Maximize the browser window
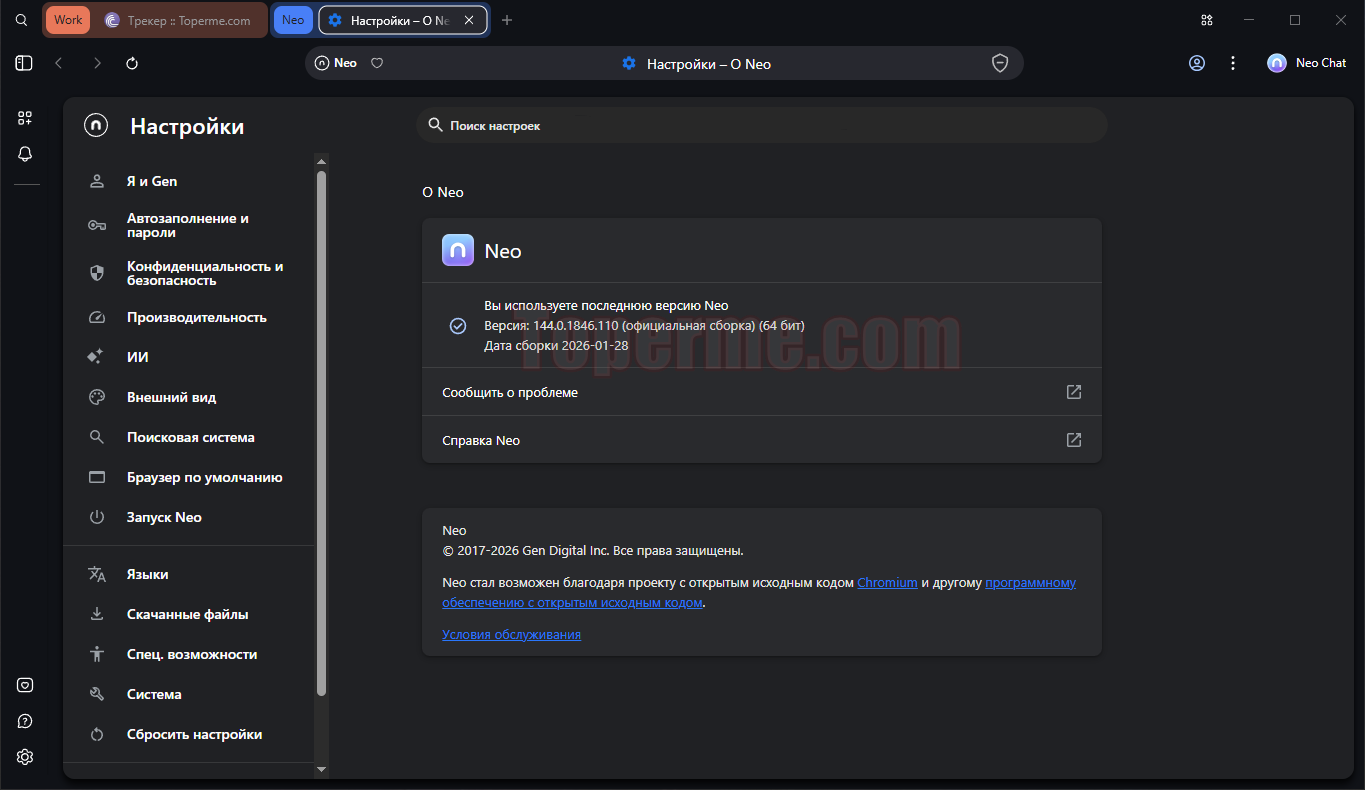The width and height of the screenshot is (1365, 790). click(x=1295, y=20)
